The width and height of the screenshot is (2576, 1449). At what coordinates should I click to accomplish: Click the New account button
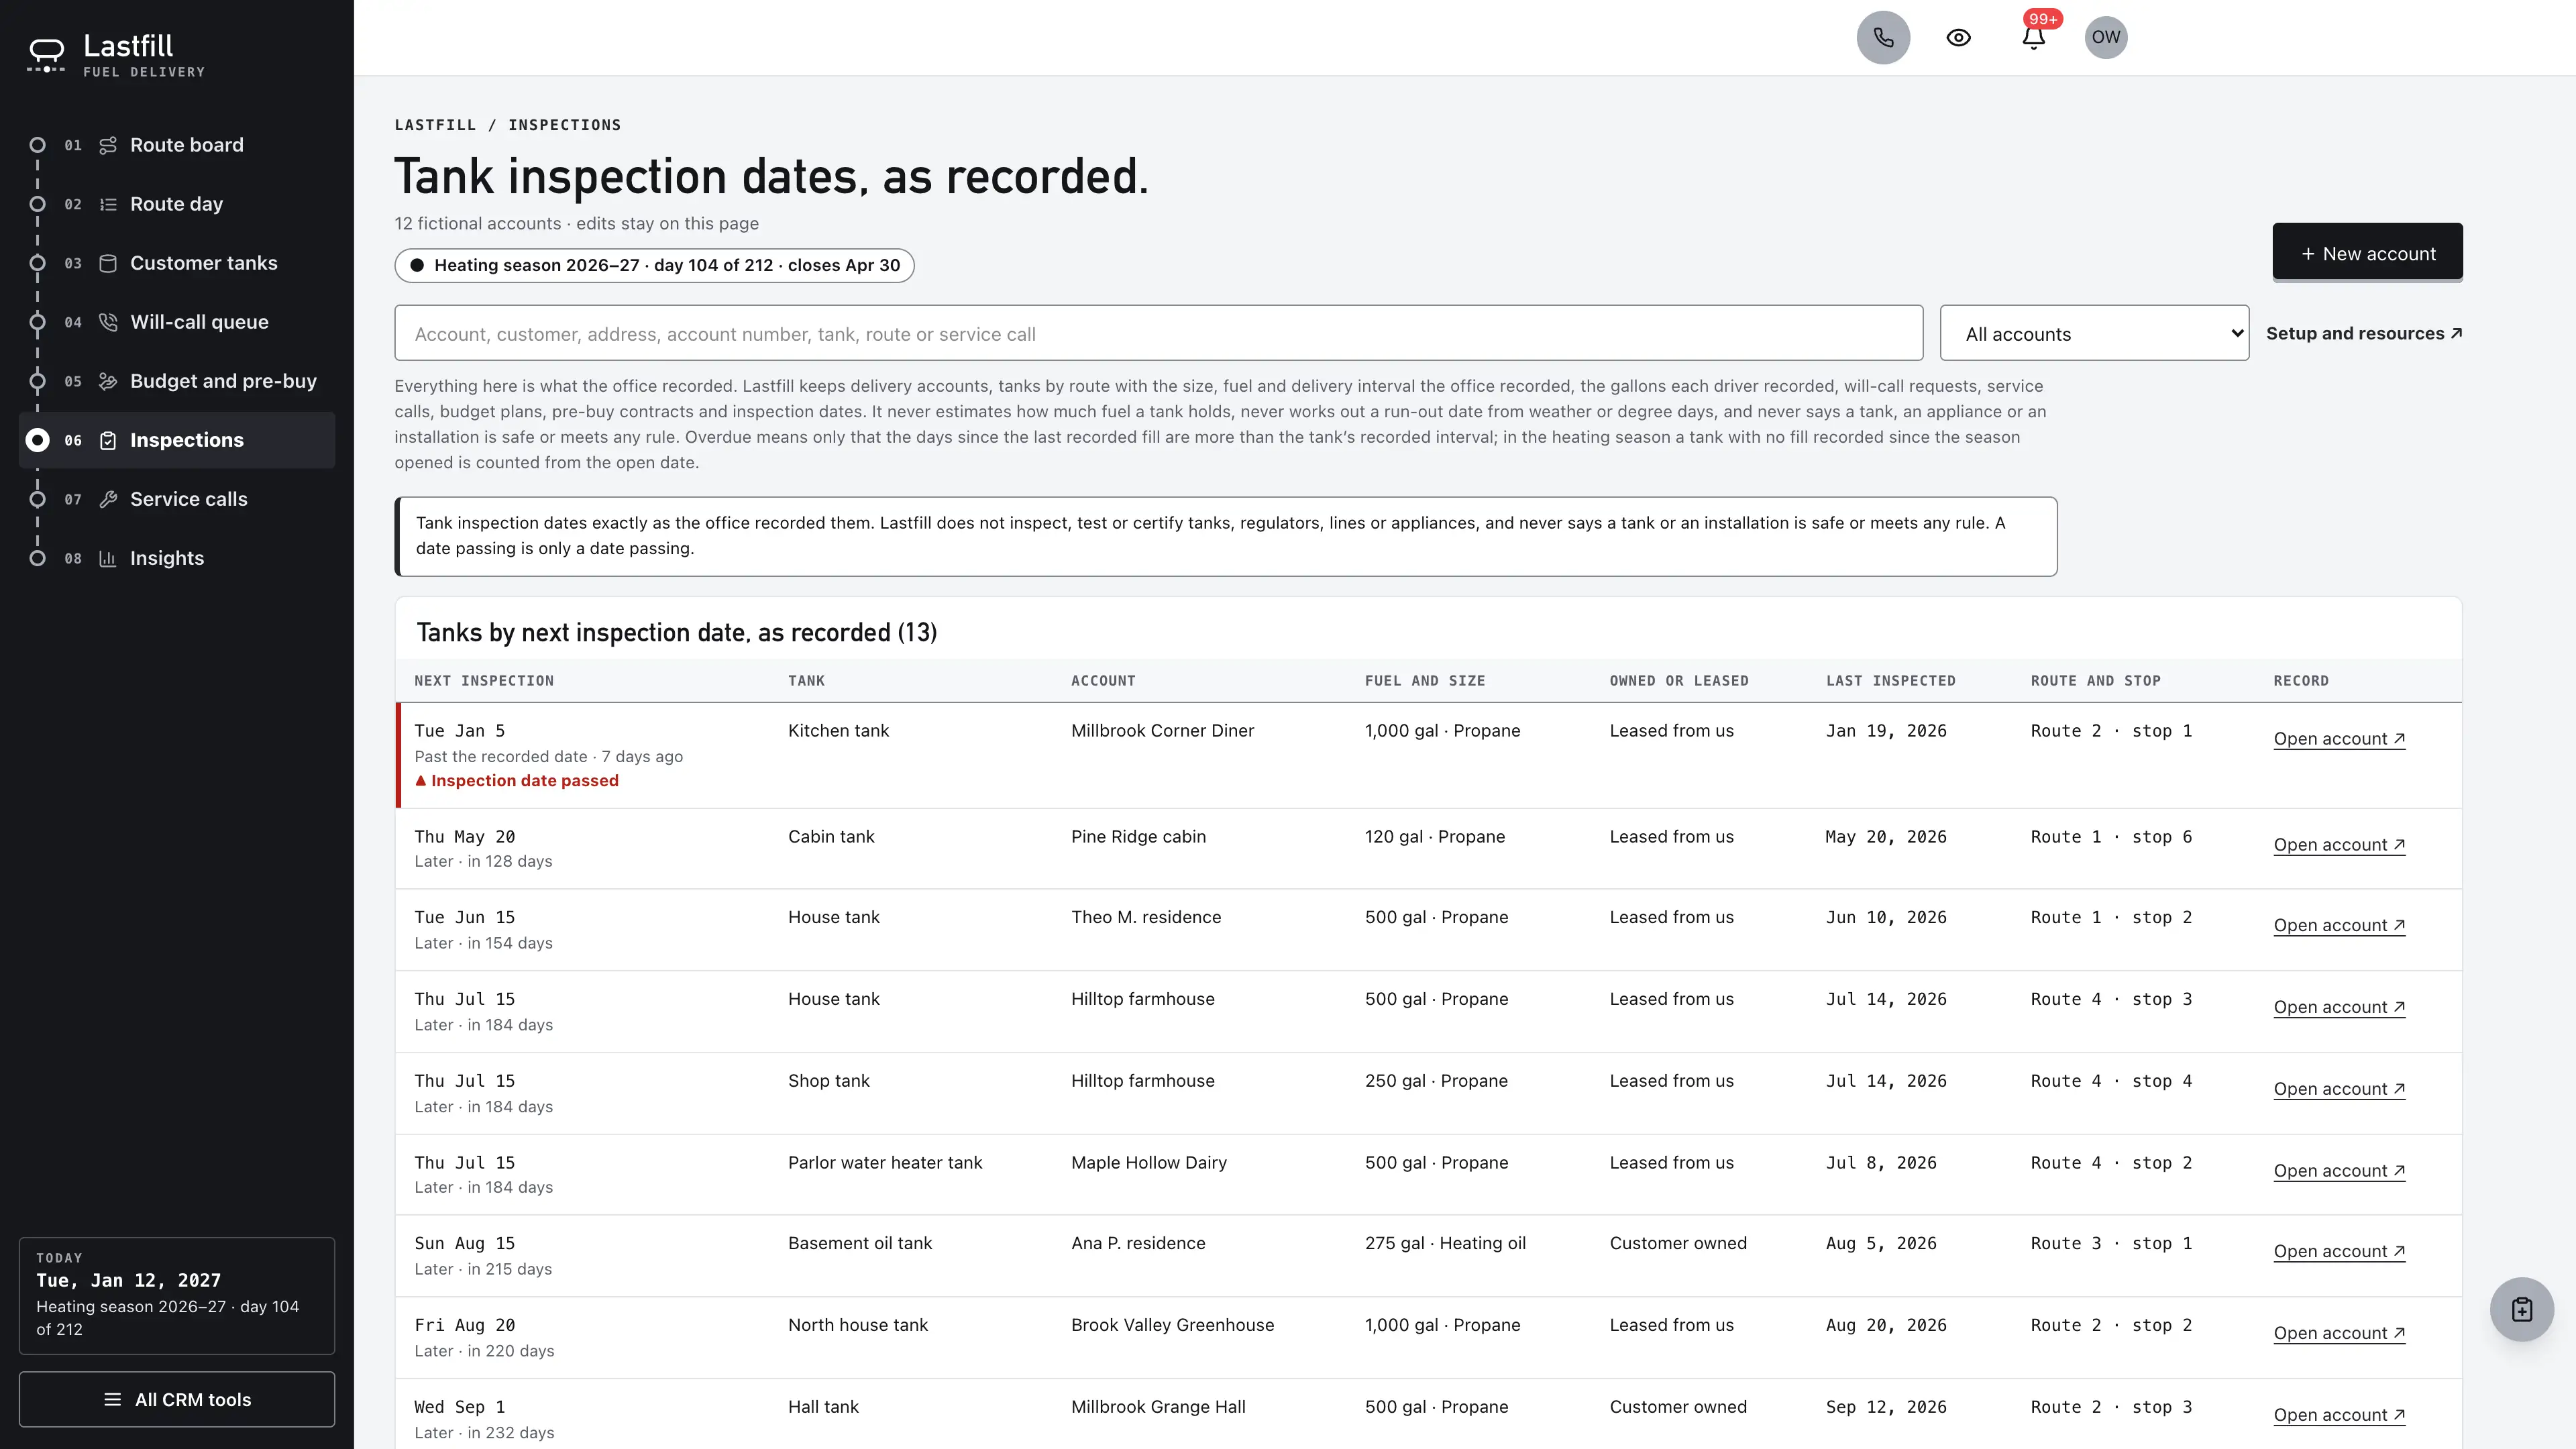(2367, 253)
